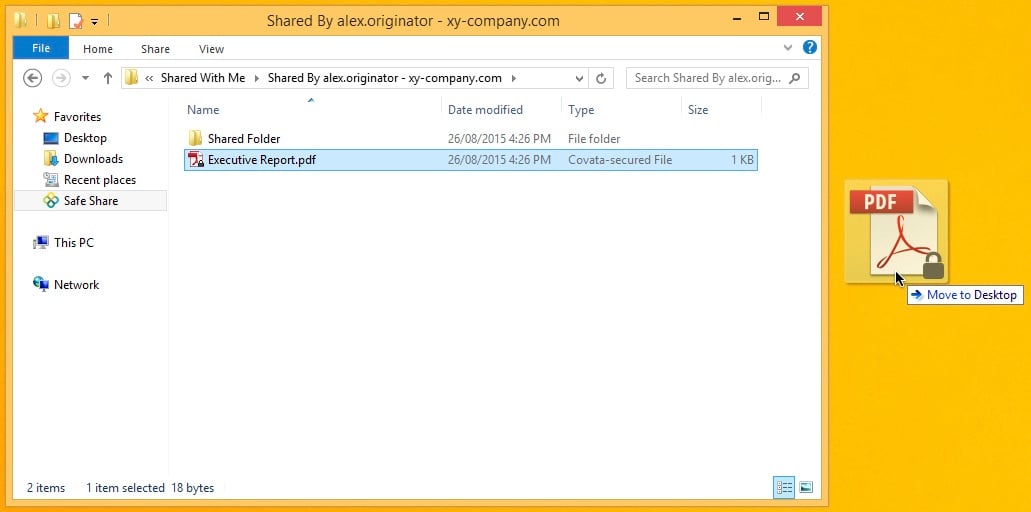This screenshot has height=512, width=1031.
Task: Expand the arrow after Shared With Me
Action: point(256,78)
